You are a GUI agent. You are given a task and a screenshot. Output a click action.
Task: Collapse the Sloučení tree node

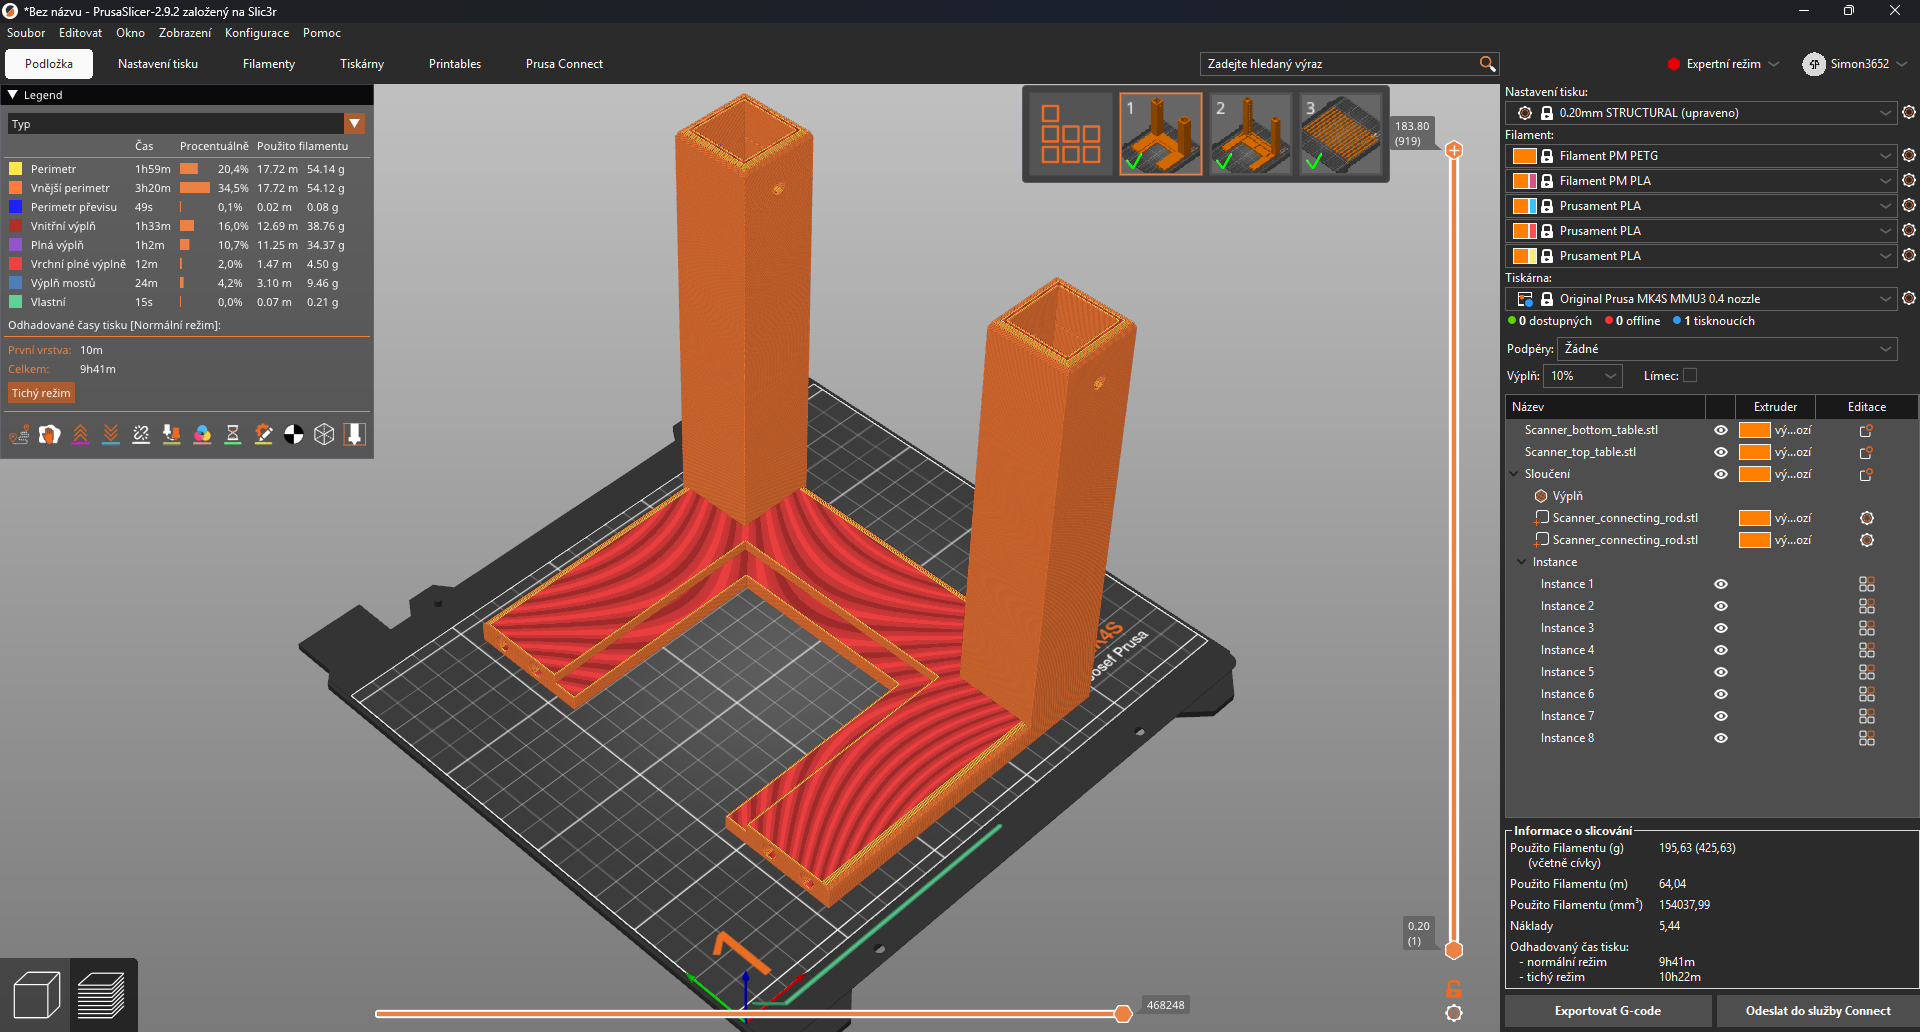[x=1514, y=474]
